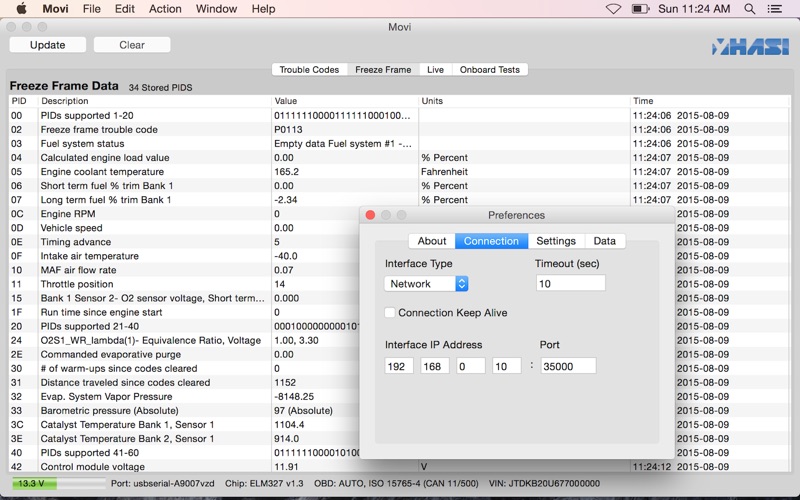The image size is (800, 500).
Task: Select the Long term fuel % trim row
Action: 399,200
